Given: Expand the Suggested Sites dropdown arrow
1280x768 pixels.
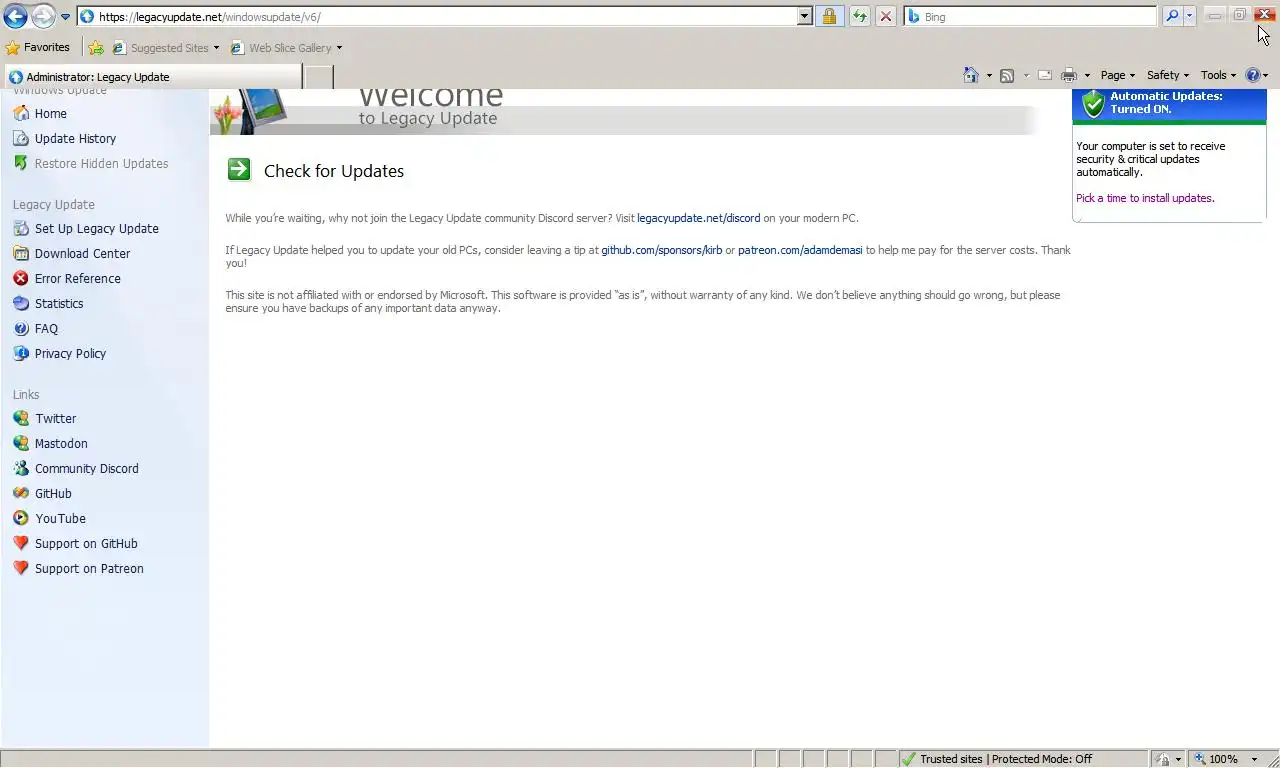Looking at the screenshot, I should click(x=216, y=48).
